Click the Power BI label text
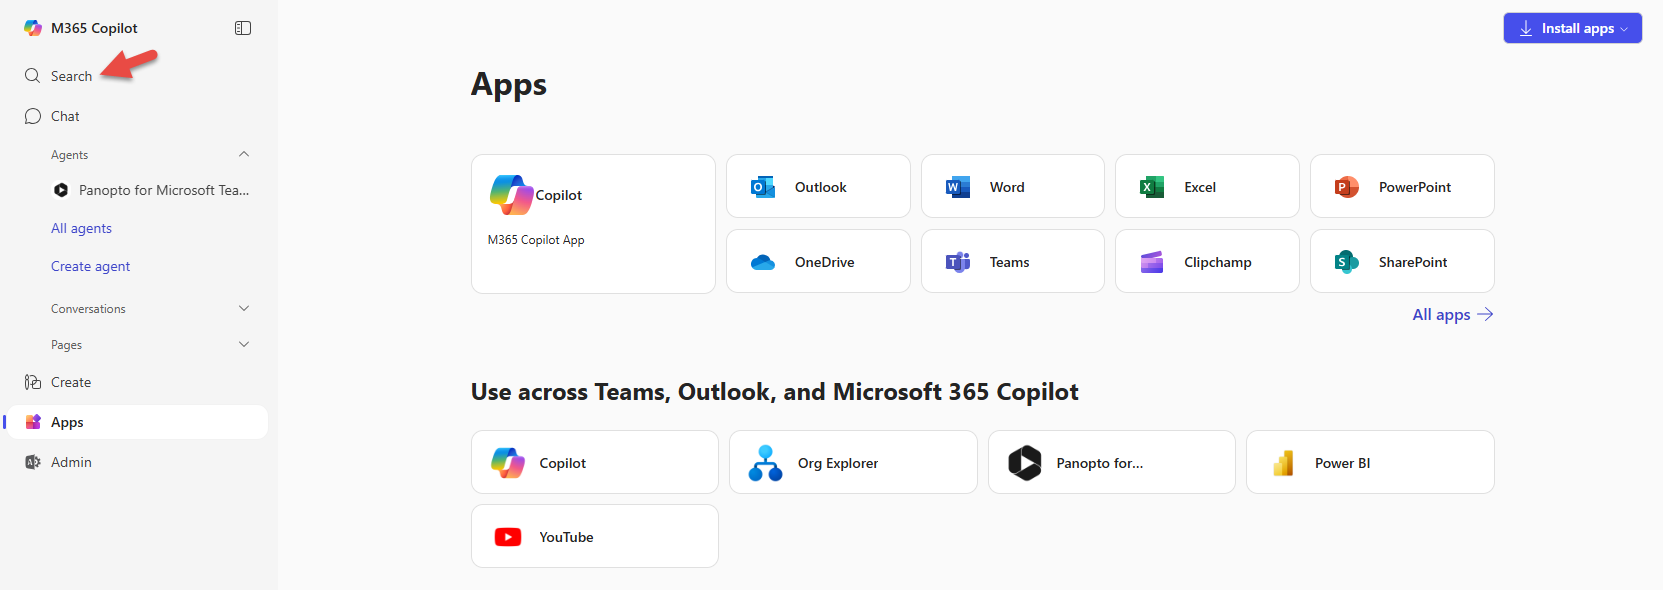The width and height of the screenshot is (1663, 590). (x=1342, y=463)
